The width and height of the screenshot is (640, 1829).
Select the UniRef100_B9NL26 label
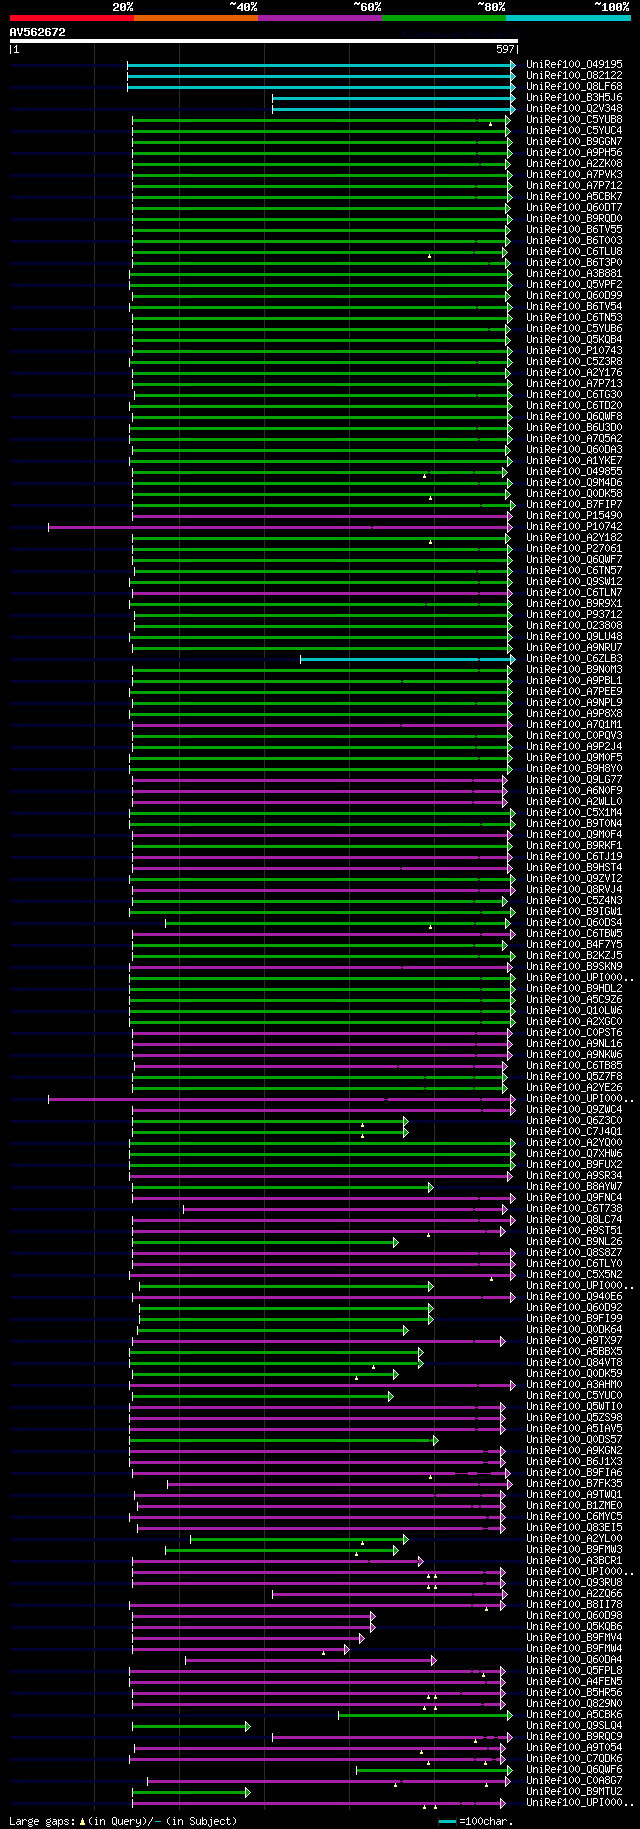coord(574,1241)
